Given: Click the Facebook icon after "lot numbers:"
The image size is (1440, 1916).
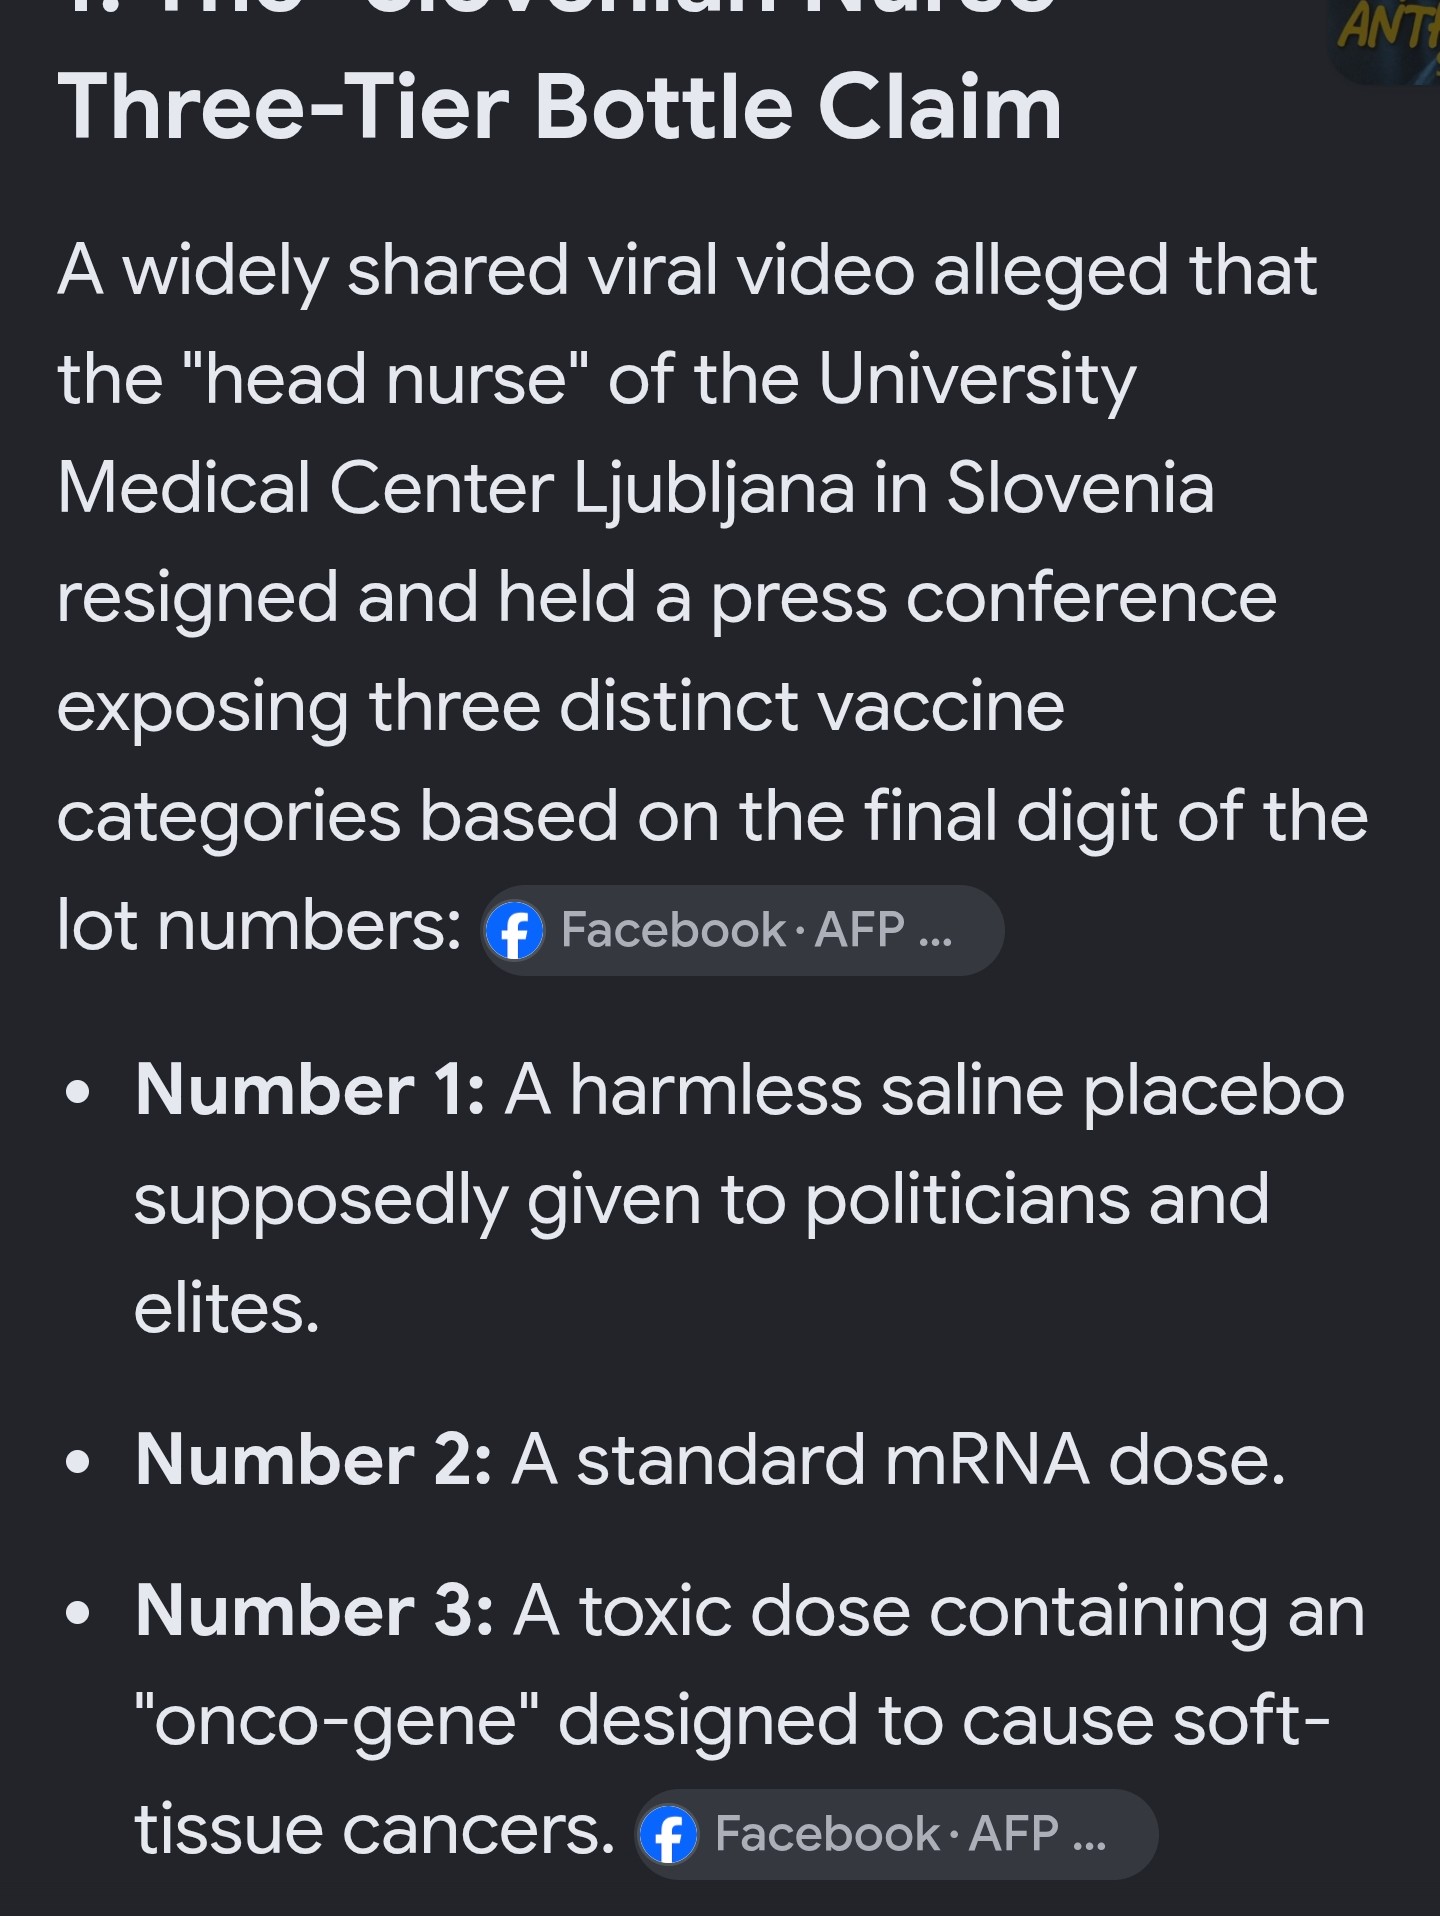Looking at the screenshot, I should point(514,930).
